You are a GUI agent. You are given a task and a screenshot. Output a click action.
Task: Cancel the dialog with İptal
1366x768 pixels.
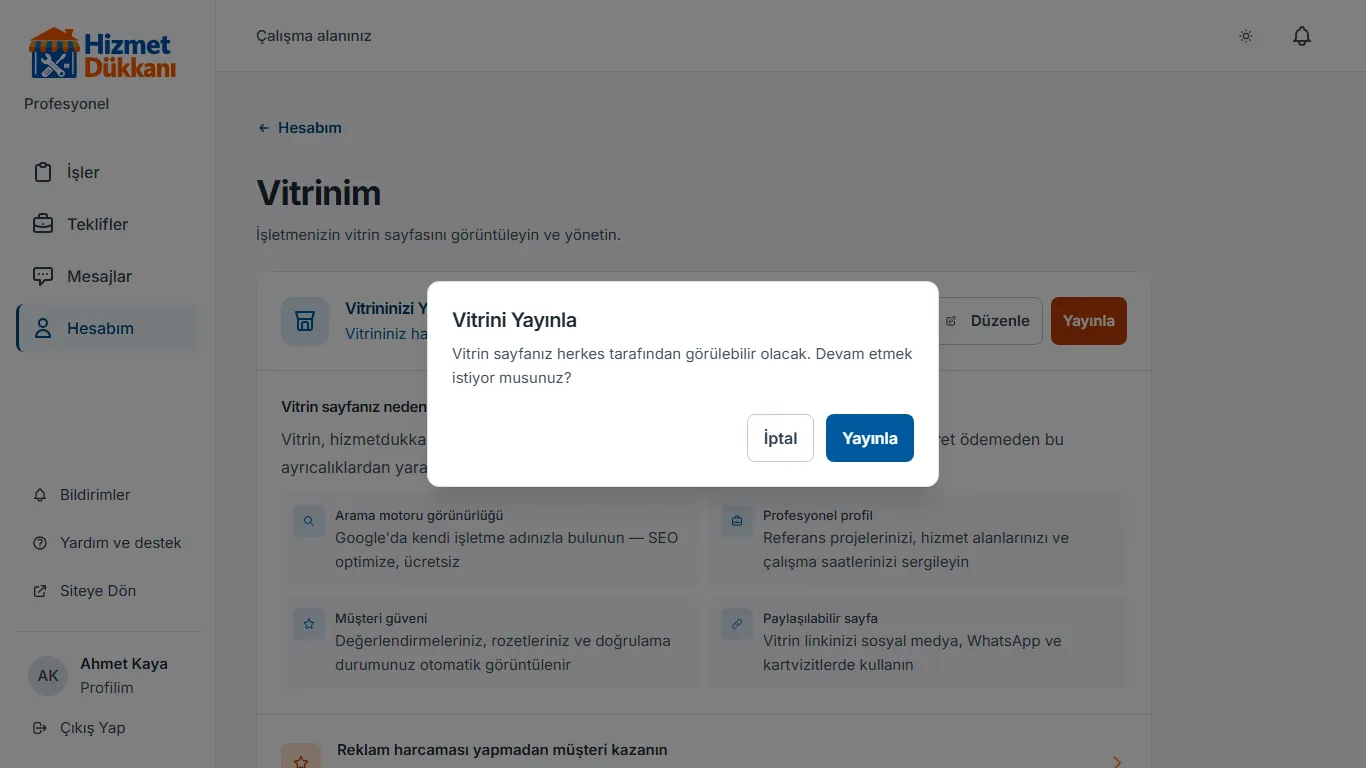coord(780,438)
